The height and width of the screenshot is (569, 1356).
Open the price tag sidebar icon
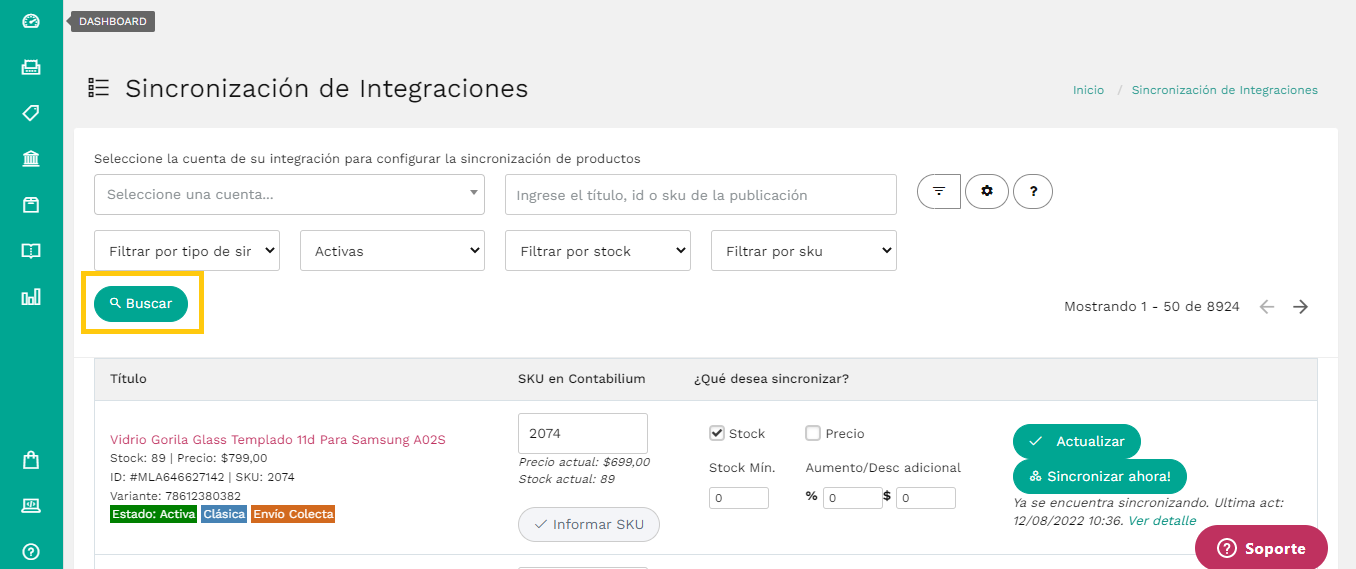(31, 113)
